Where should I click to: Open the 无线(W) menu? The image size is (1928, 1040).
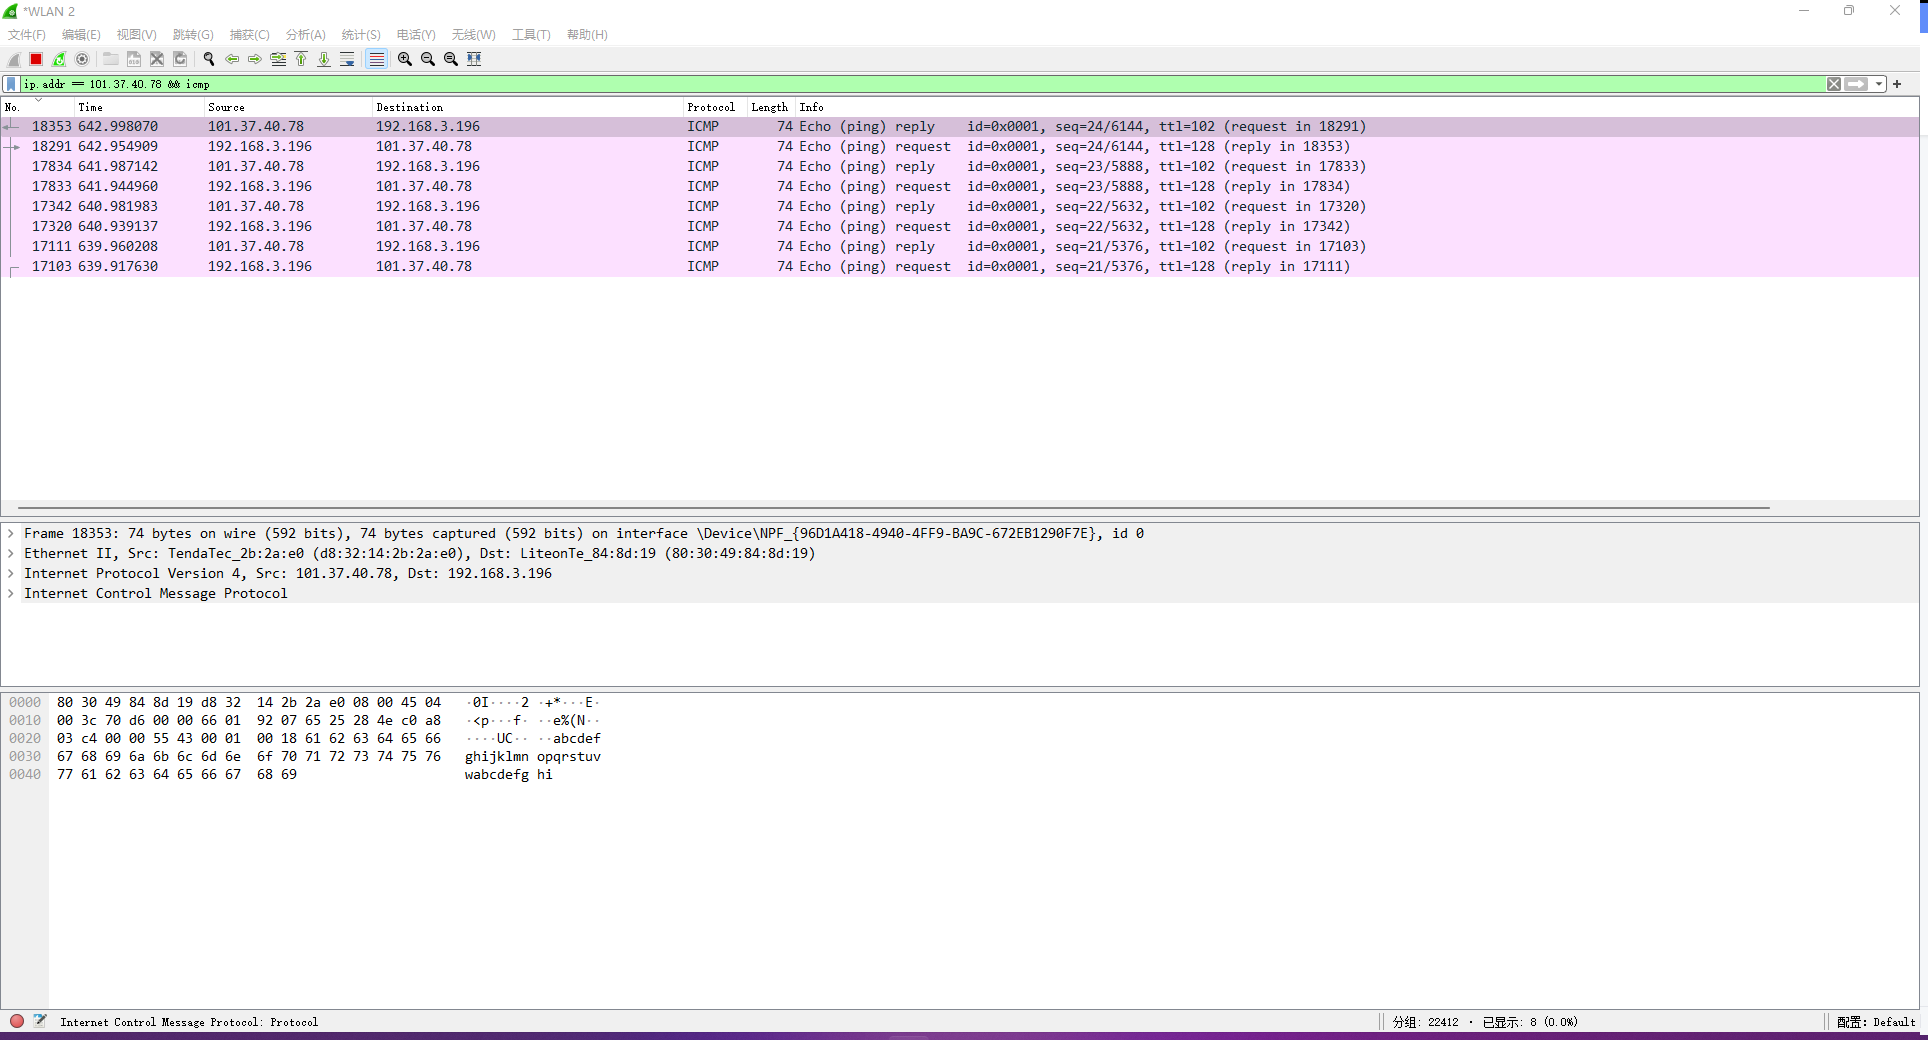(473, 35)
